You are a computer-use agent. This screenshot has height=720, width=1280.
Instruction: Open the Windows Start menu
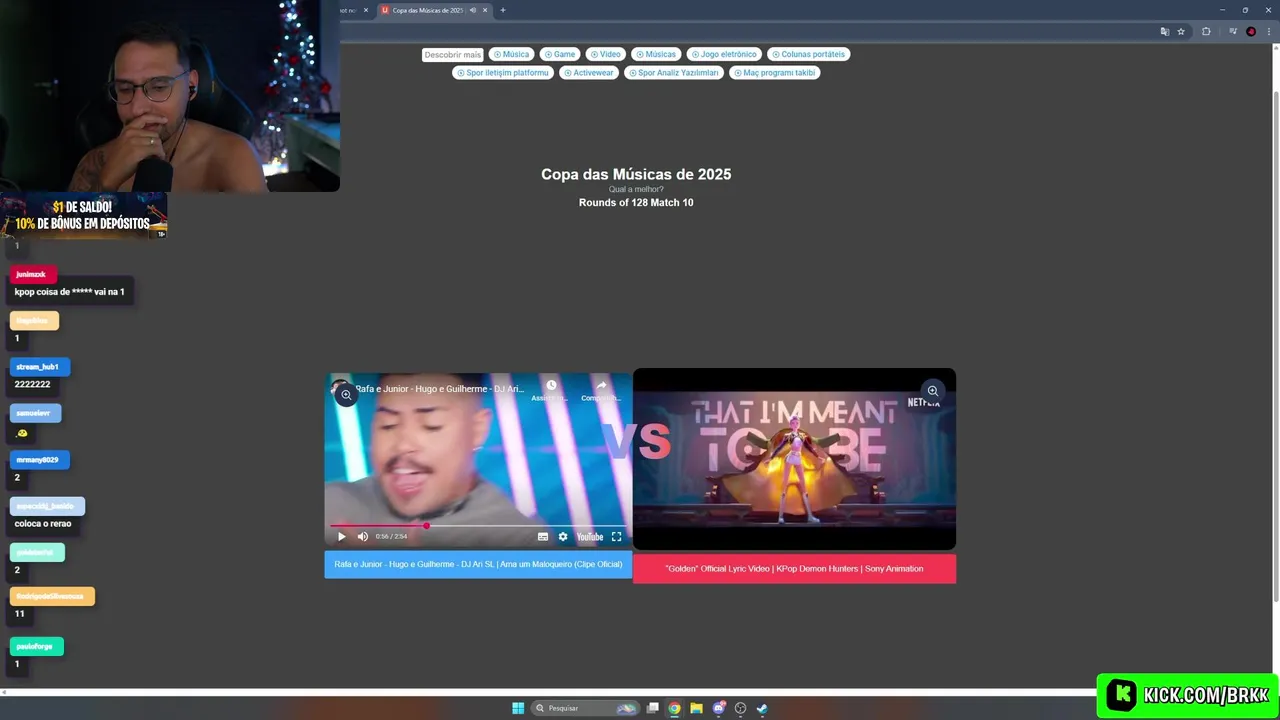518,708
